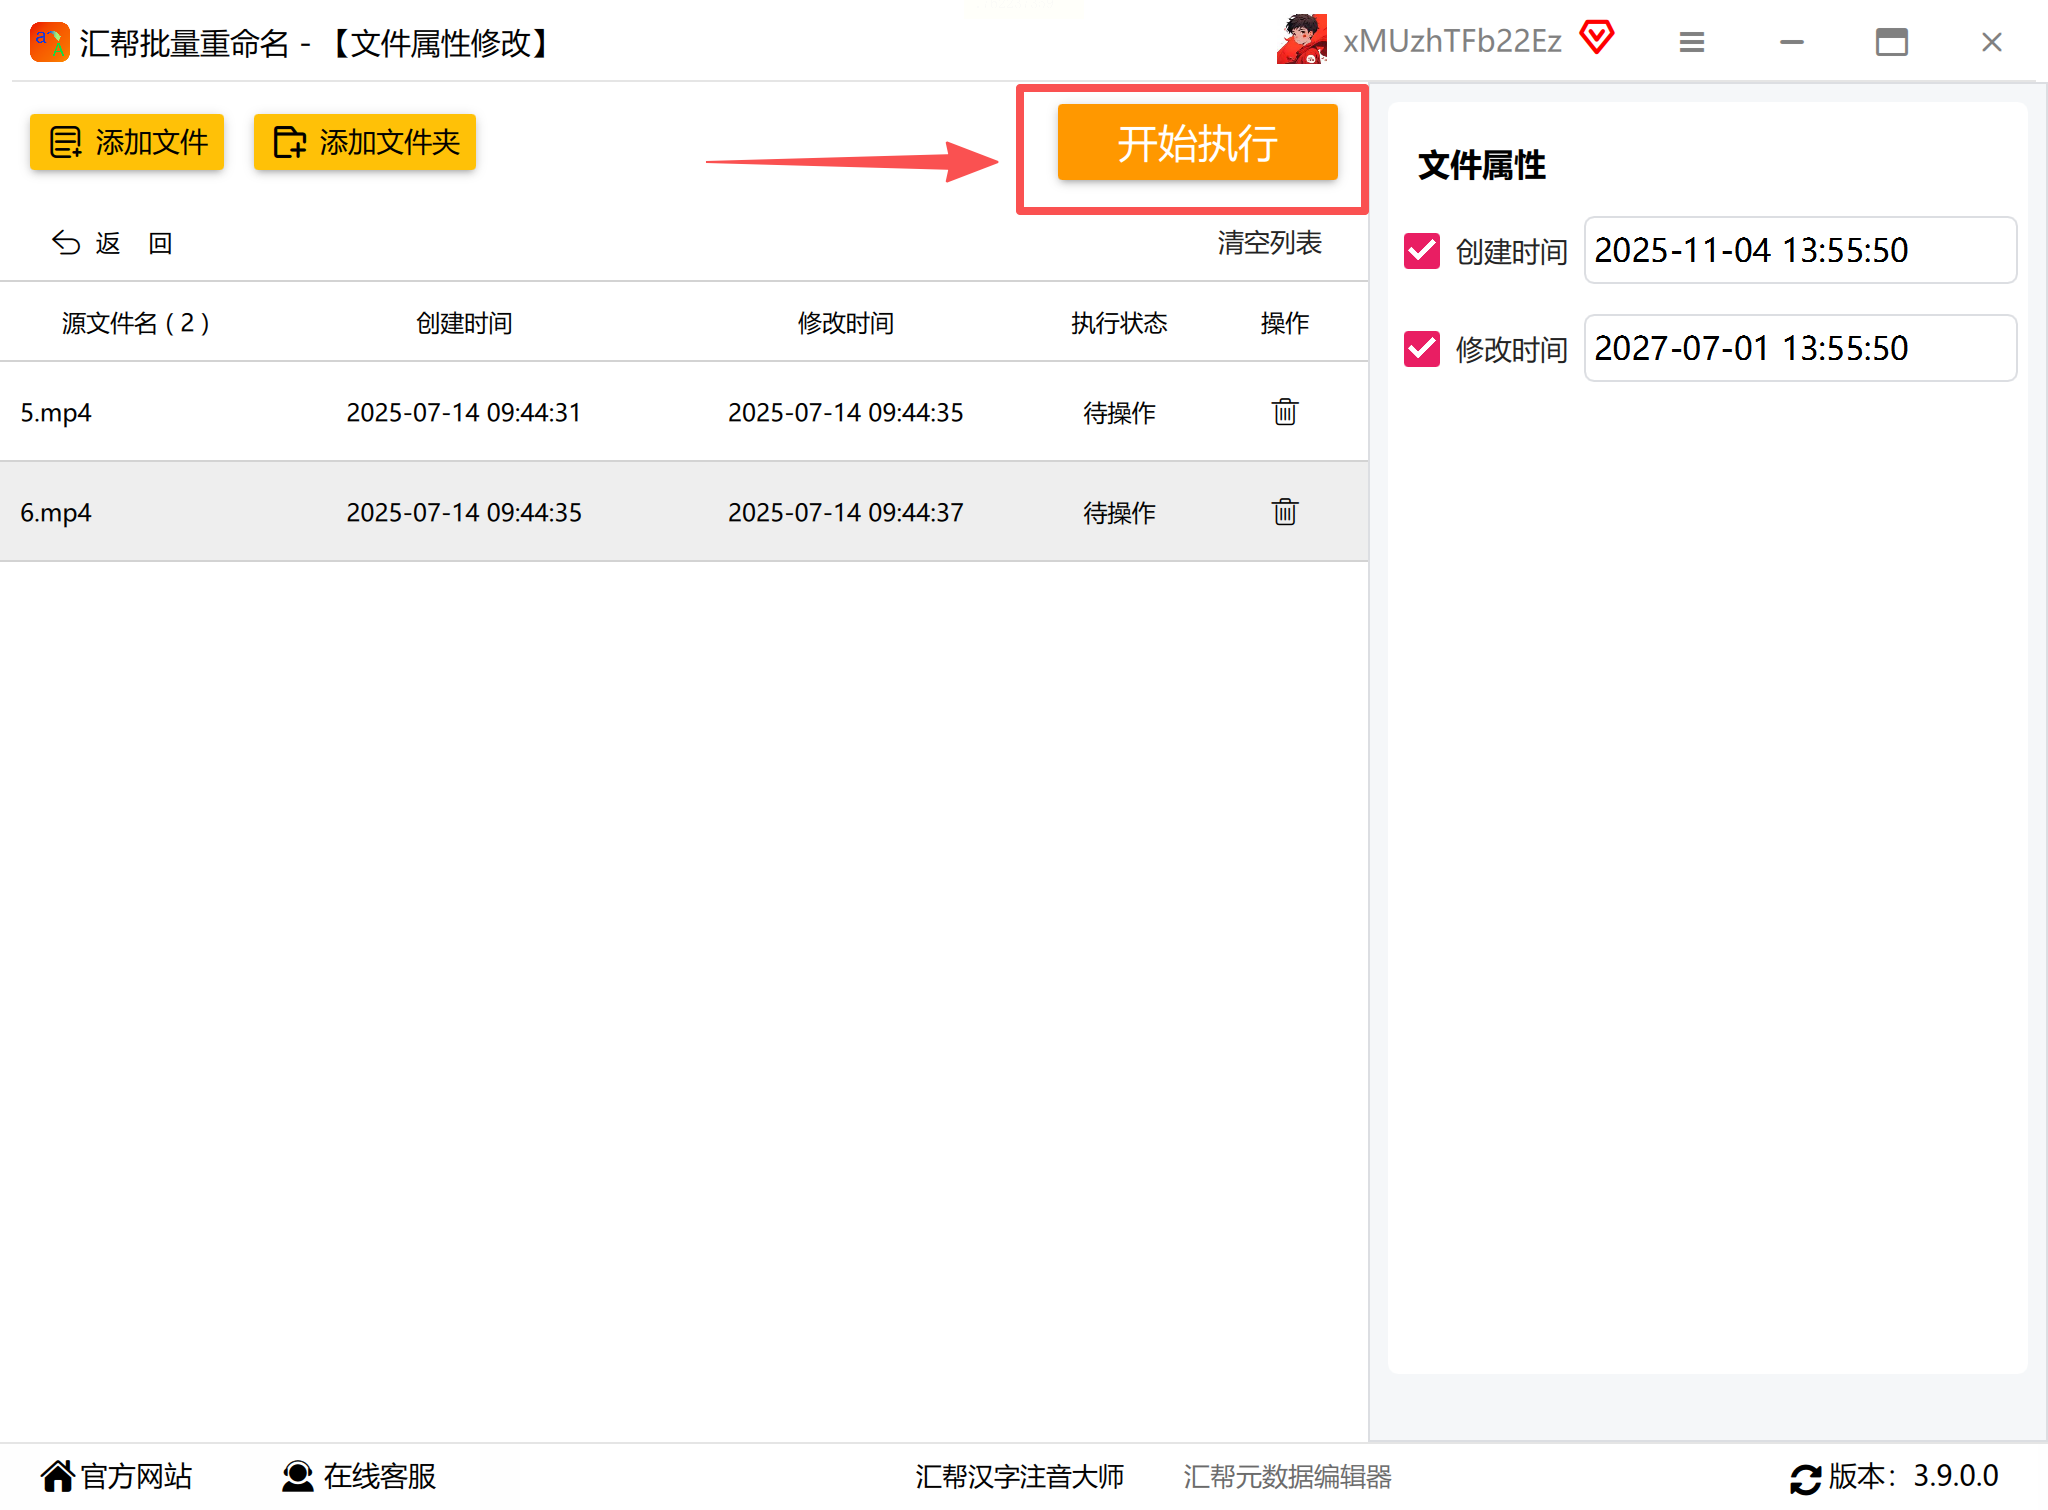Edit the 修改时间 date field
Viewport: 2048px width, 1510px height.
pos(1799,349)
